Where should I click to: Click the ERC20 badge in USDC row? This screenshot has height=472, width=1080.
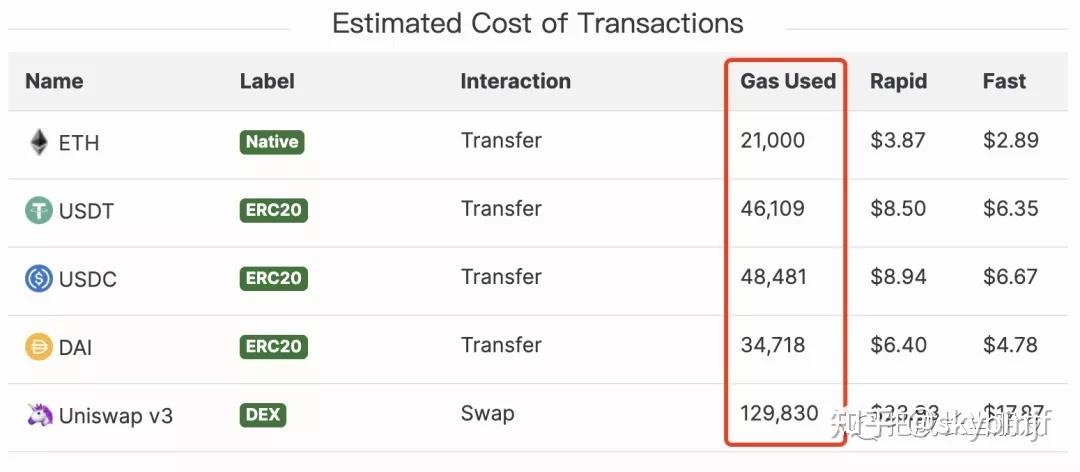click(274, 278)
